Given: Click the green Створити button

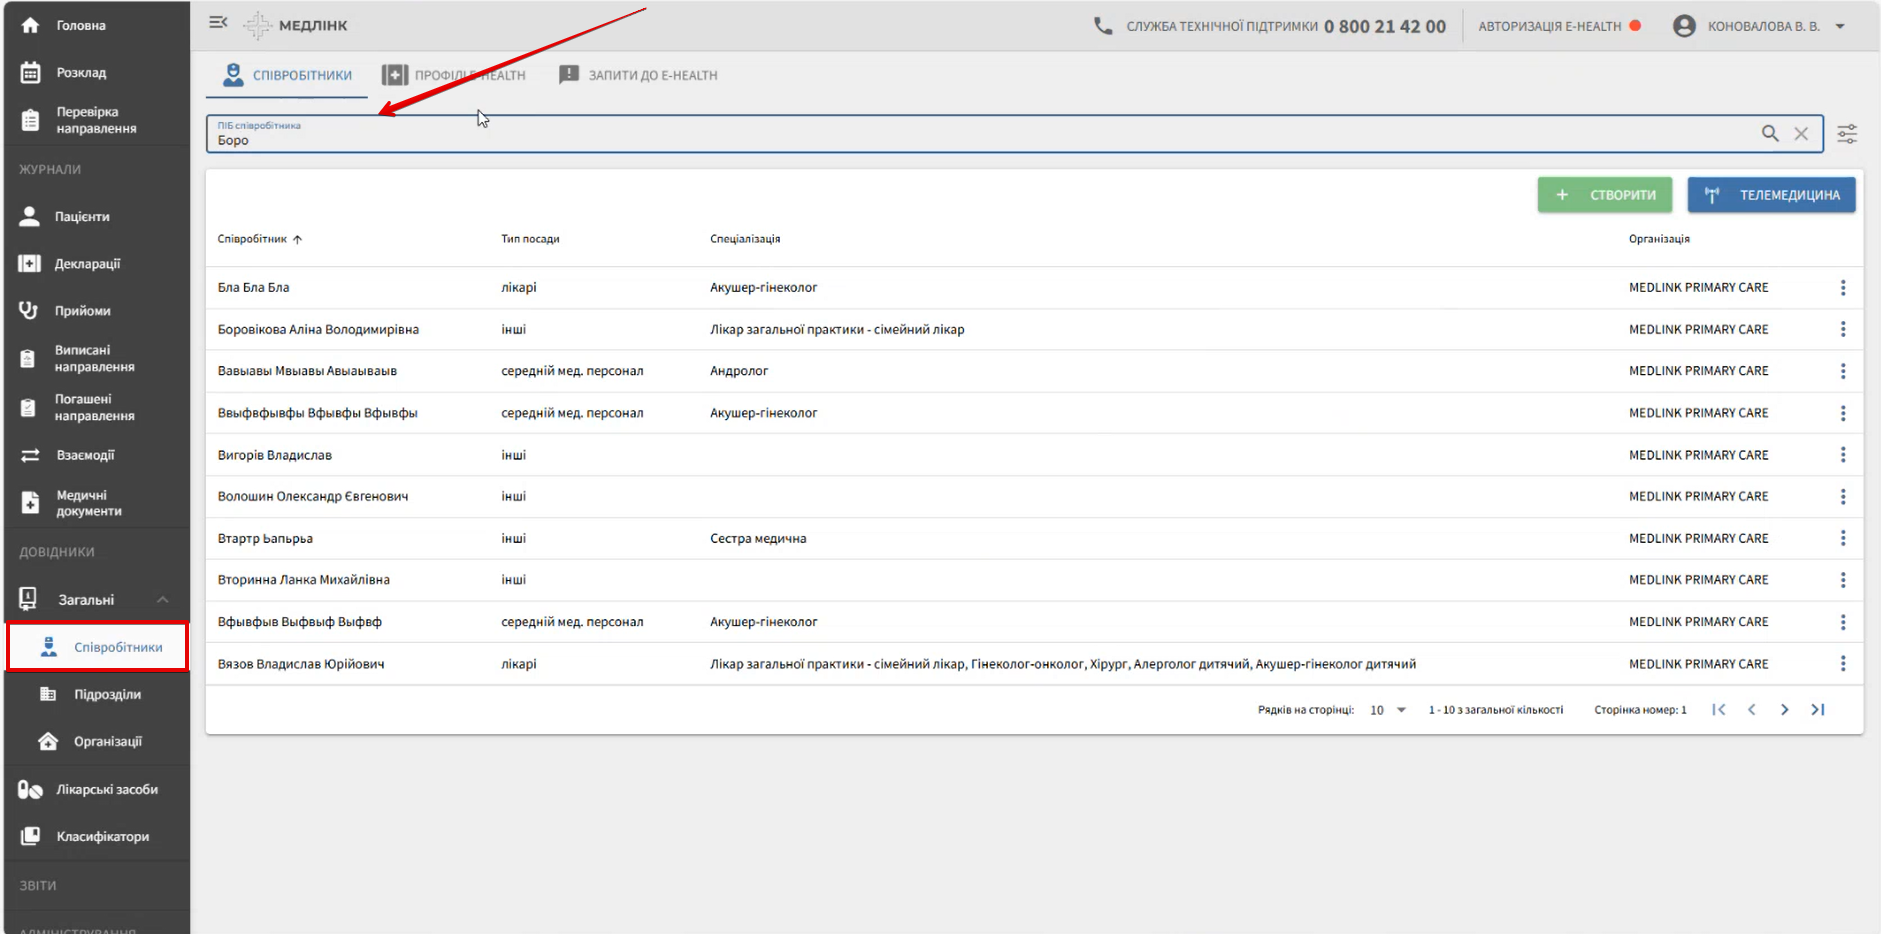Looking at the screenshot, I should click(x=1604, y=195).
